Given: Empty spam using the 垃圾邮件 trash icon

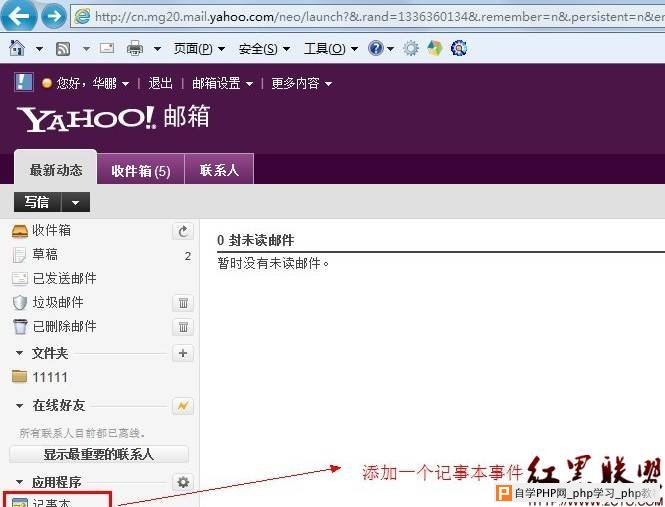Looking at the screenshot, I should [183, 303].
